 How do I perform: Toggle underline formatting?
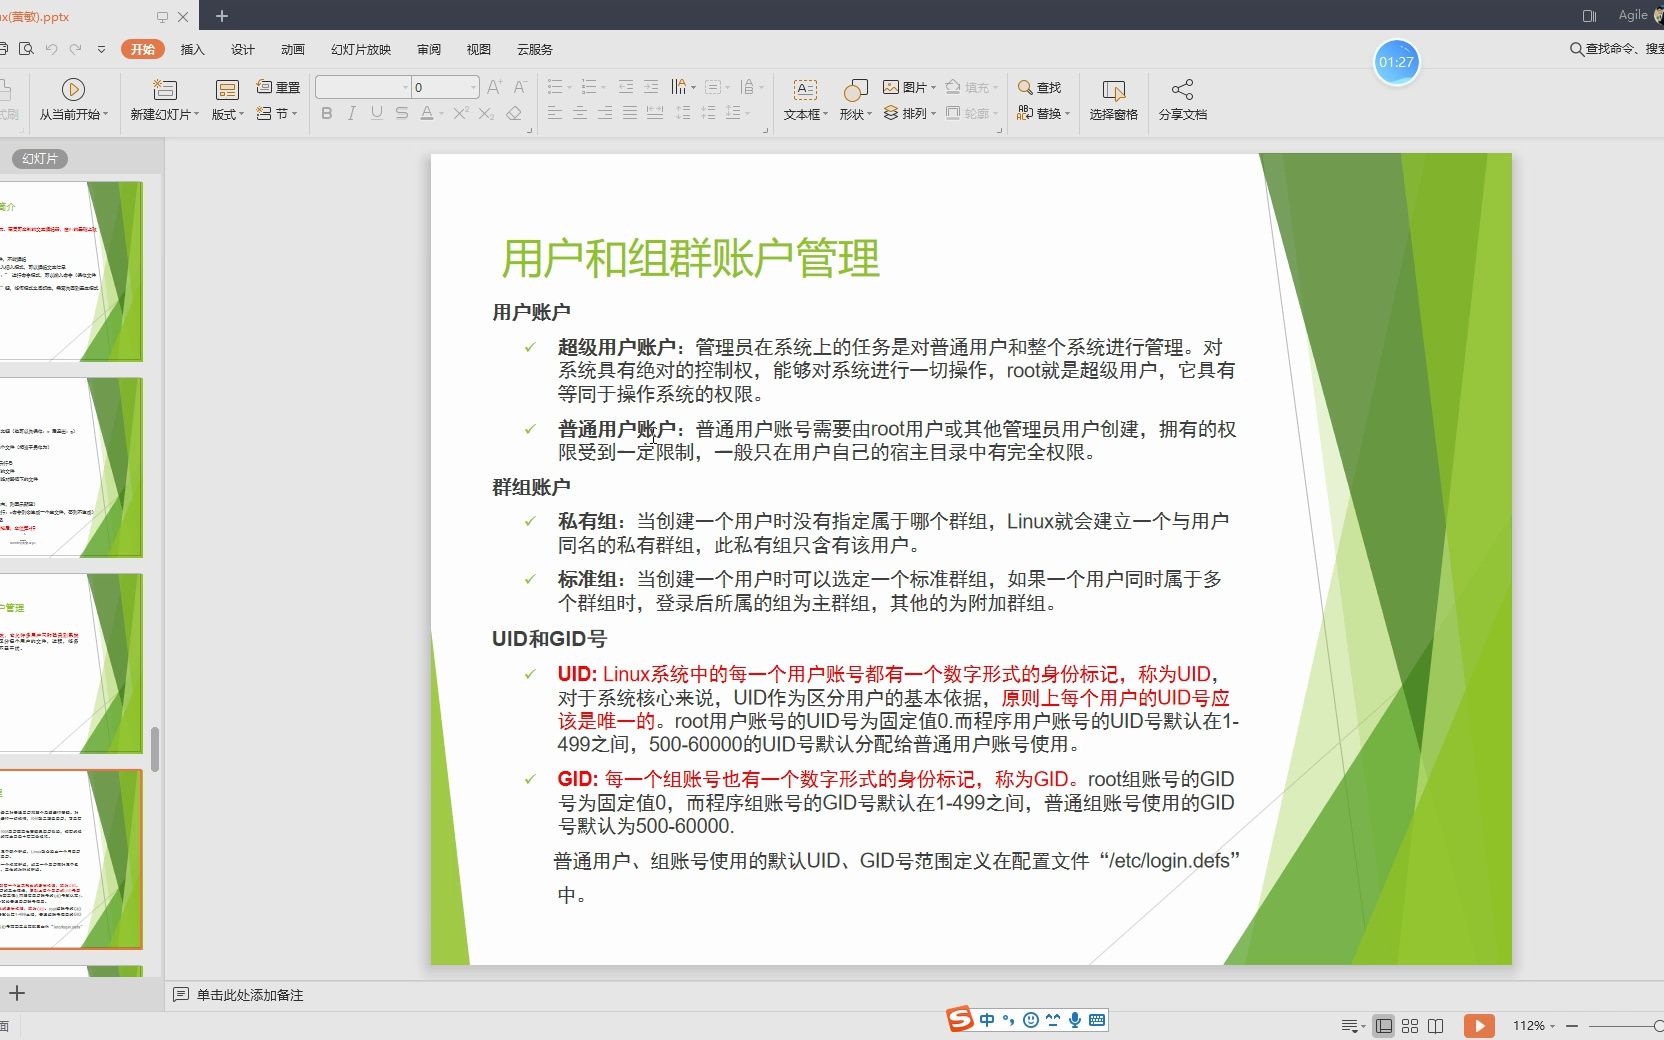point(375,113)
